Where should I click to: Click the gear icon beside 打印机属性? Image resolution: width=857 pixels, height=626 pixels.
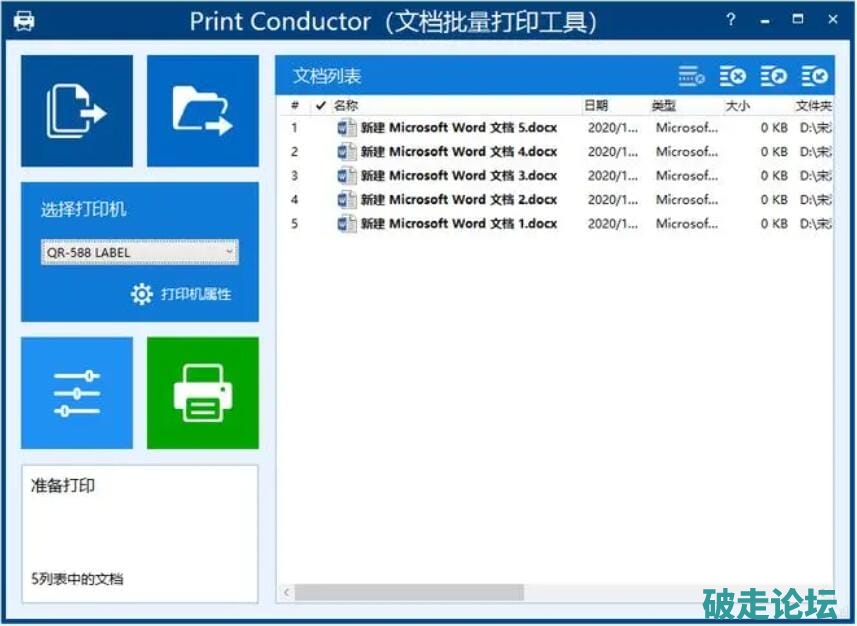coord(142,294)
